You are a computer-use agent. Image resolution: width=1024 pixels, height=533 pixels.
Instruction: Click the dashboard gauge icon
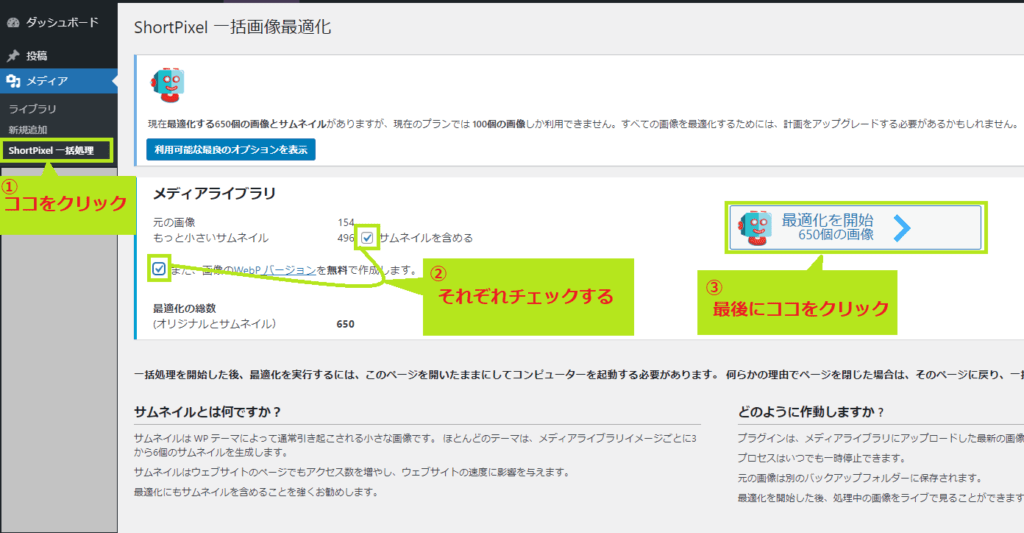[13, 22]
